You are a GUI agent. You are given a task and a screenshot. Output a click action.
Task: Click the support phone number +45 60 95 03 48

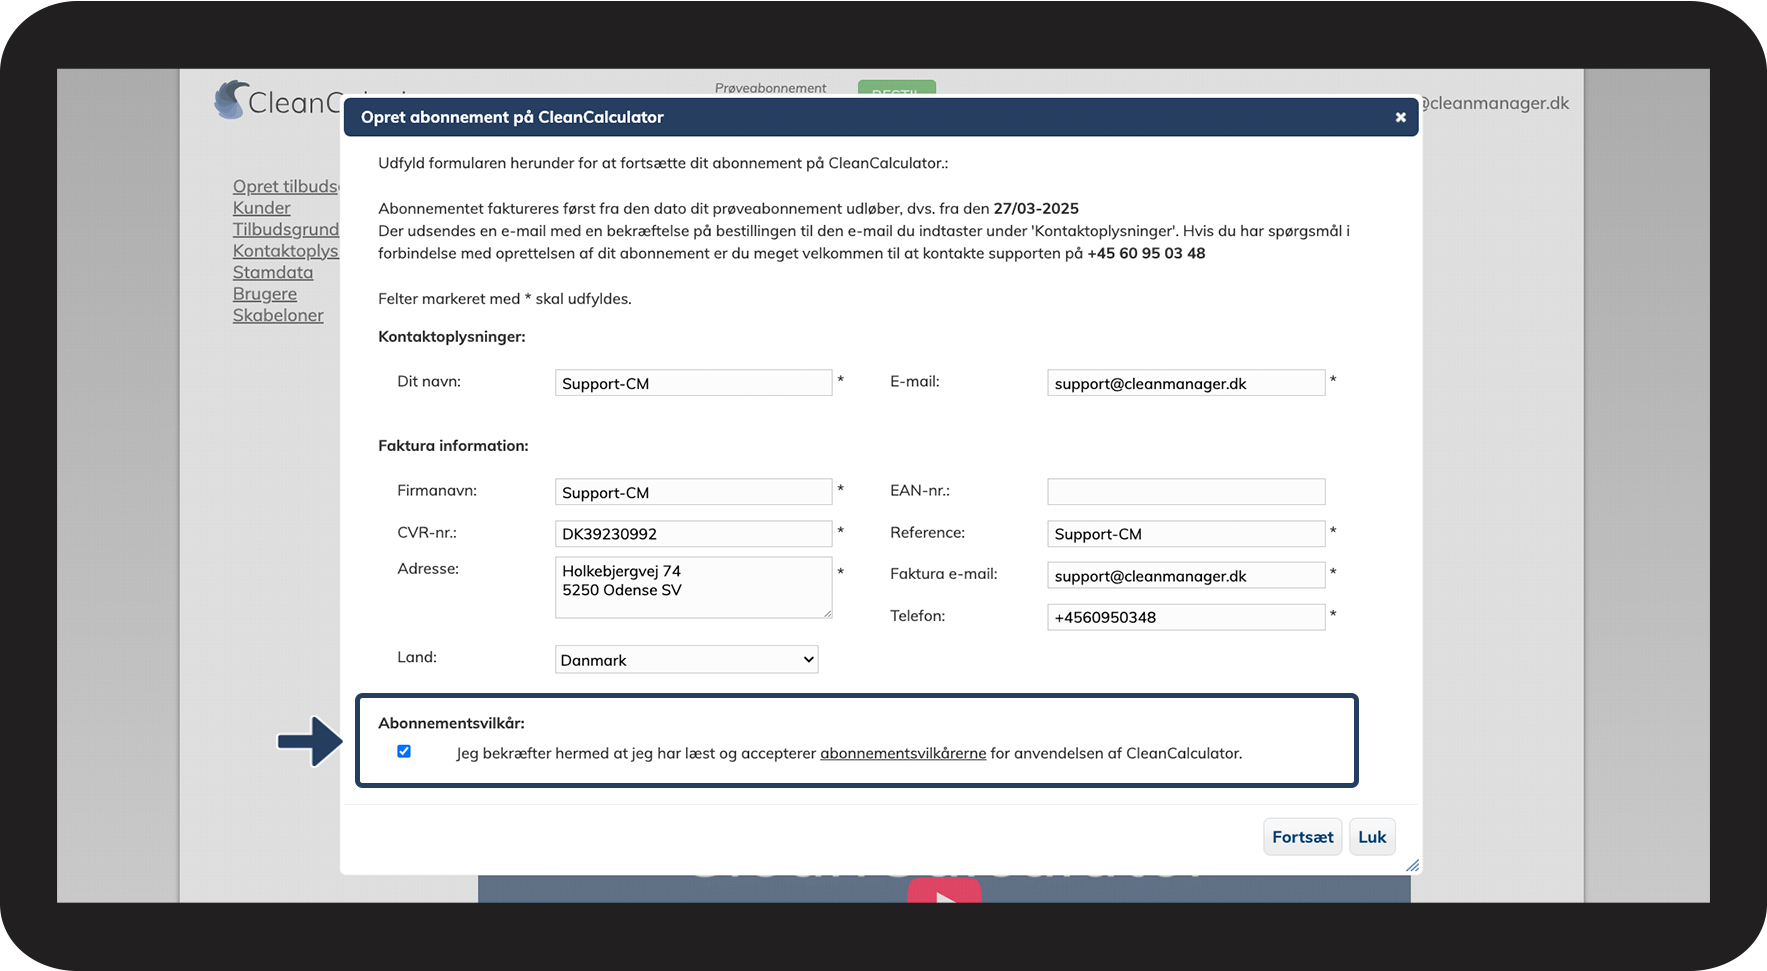(1146, 253)
